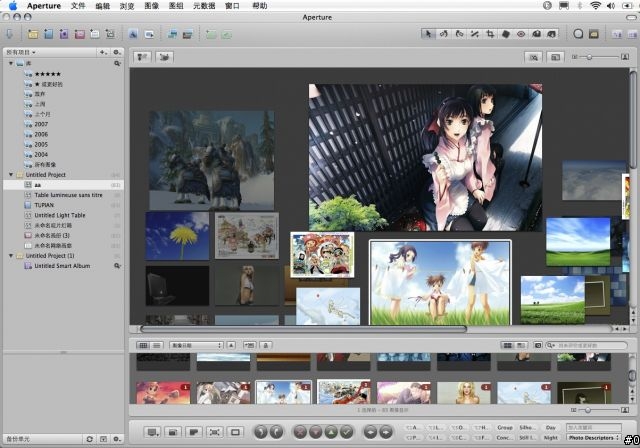Select the Stamp tool
Image resolution: width=640 pixels, height=448 pixels.
(x=551, y=34)
